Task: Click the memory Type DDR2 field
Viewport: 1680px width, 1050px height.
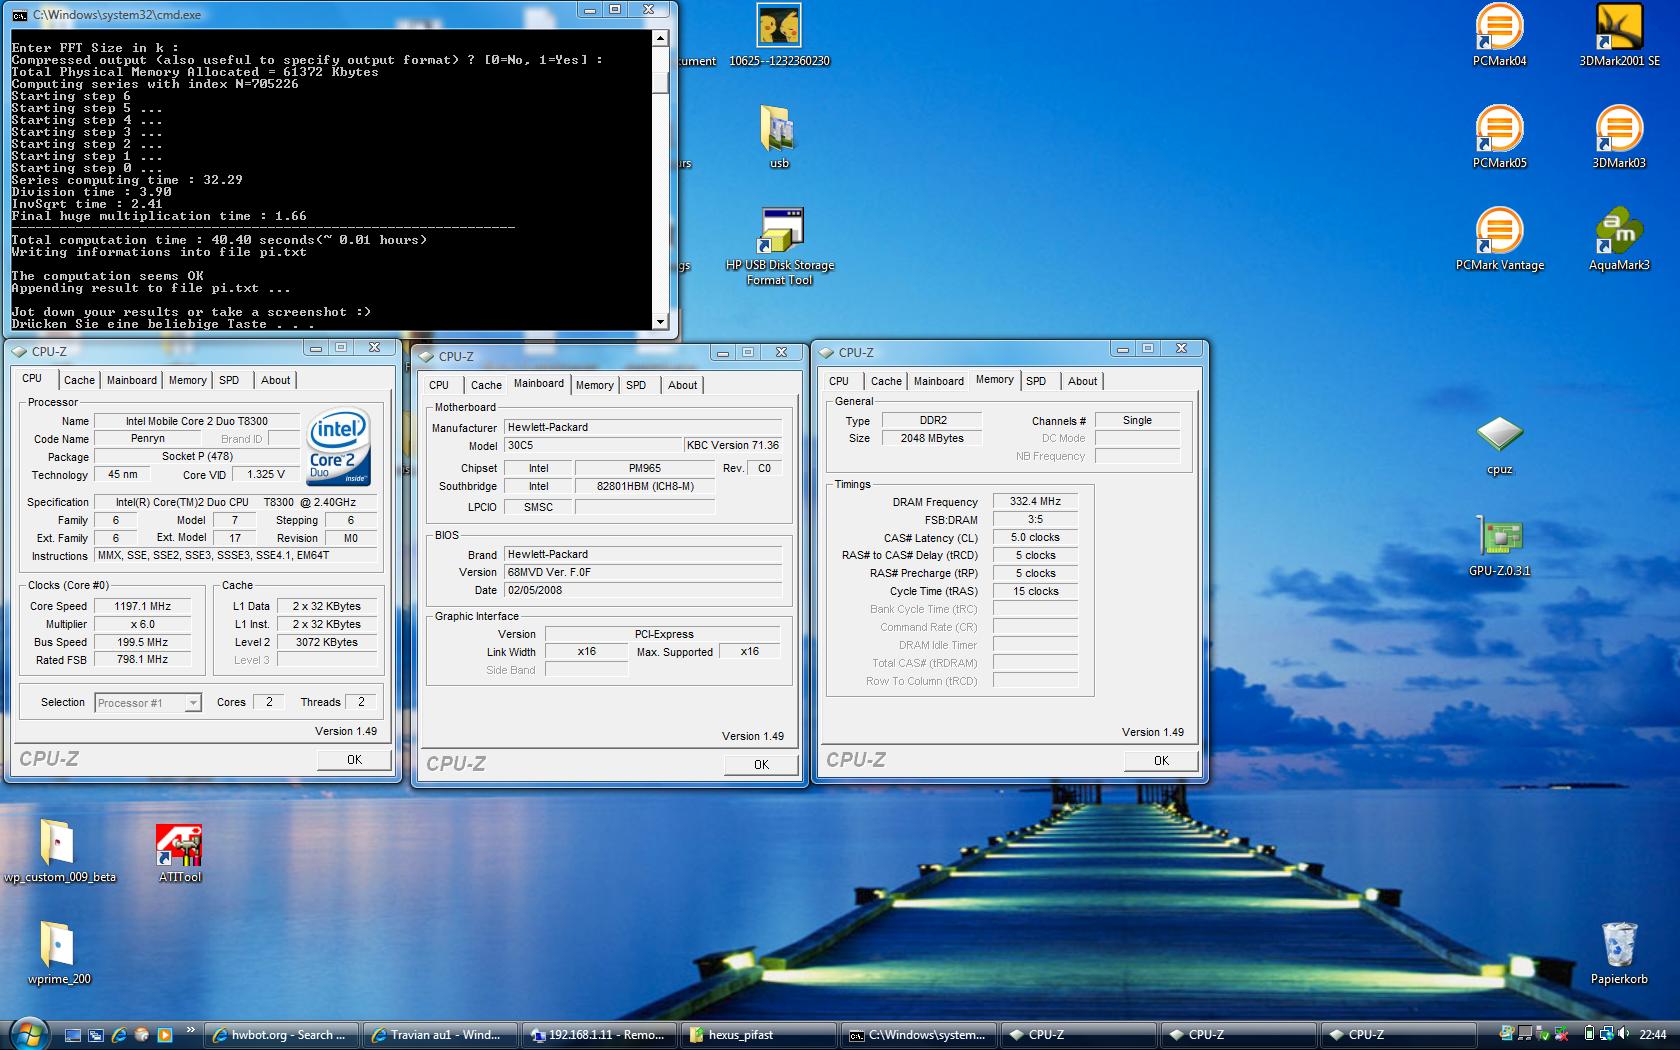Action: pyautogui.click(x=933, y=421)
